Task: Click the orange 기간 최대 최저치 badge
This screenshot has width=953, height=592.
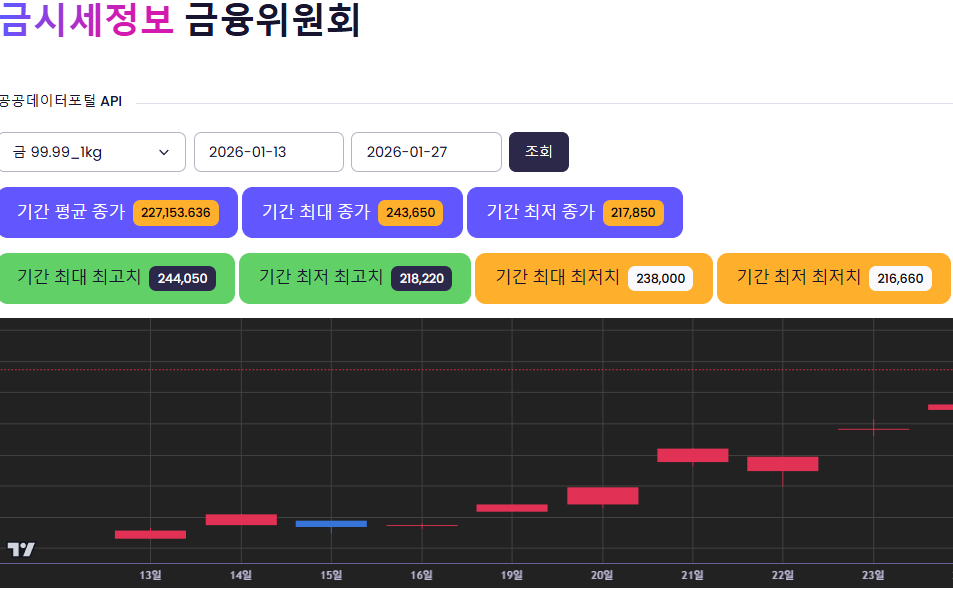Action: tap(593, 278)
